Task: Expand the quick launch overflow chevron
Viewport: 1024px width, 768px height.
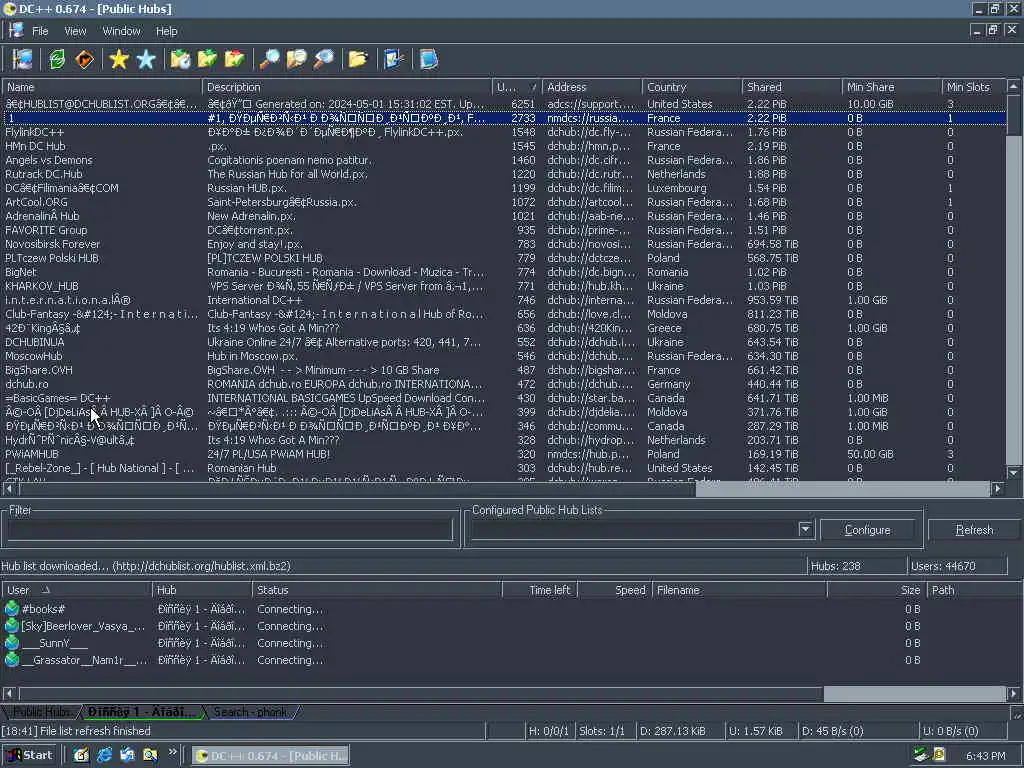Action: coord(172,752)
